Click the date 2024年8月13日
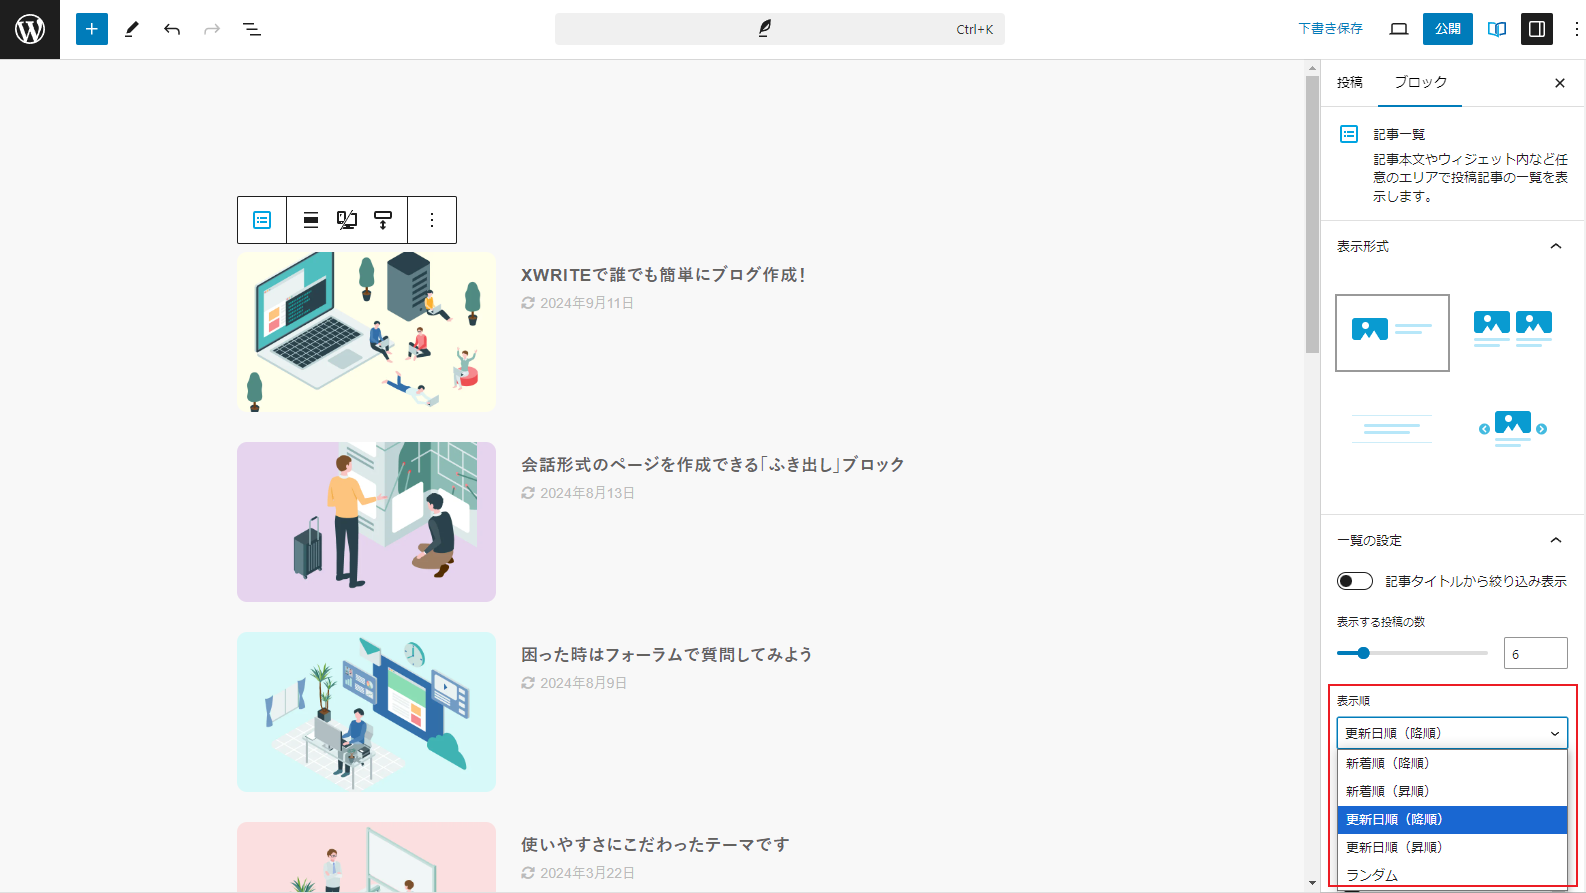This screenshot has height=893, width=1586. pyautogui.click(x=587, y=493)
